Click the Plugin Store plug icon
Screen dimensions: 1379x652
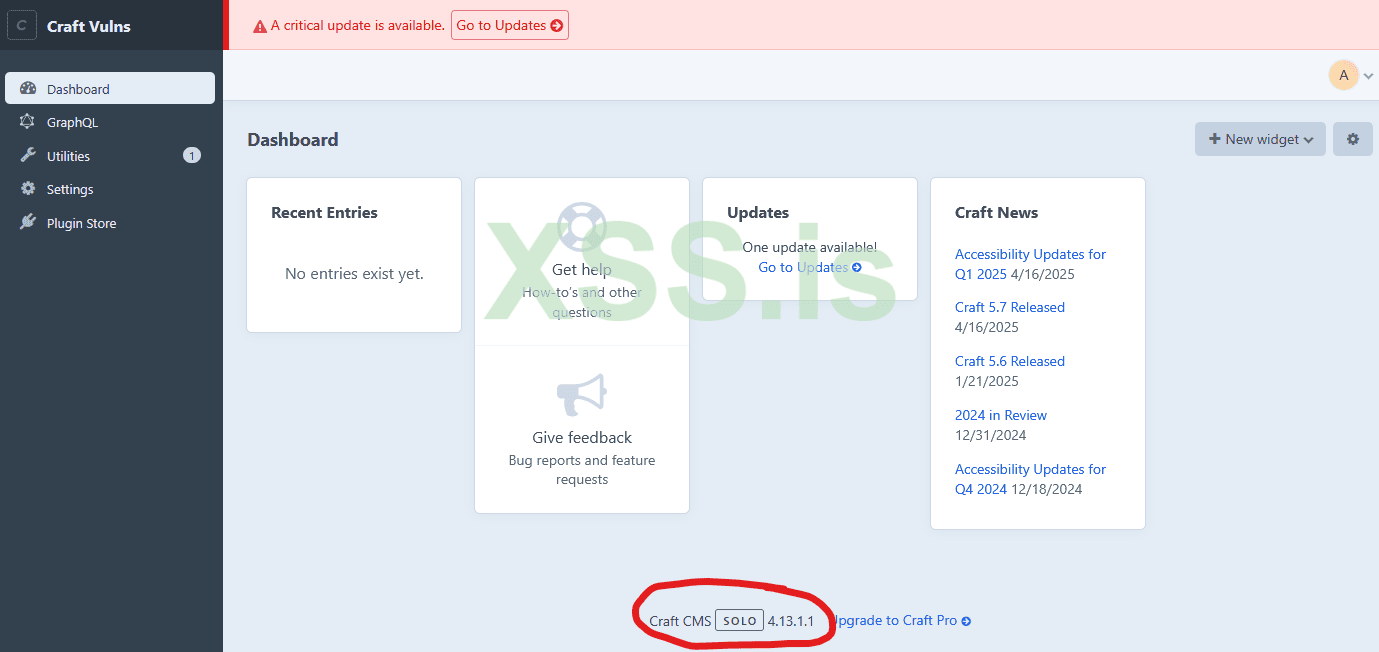click(28, 223)
